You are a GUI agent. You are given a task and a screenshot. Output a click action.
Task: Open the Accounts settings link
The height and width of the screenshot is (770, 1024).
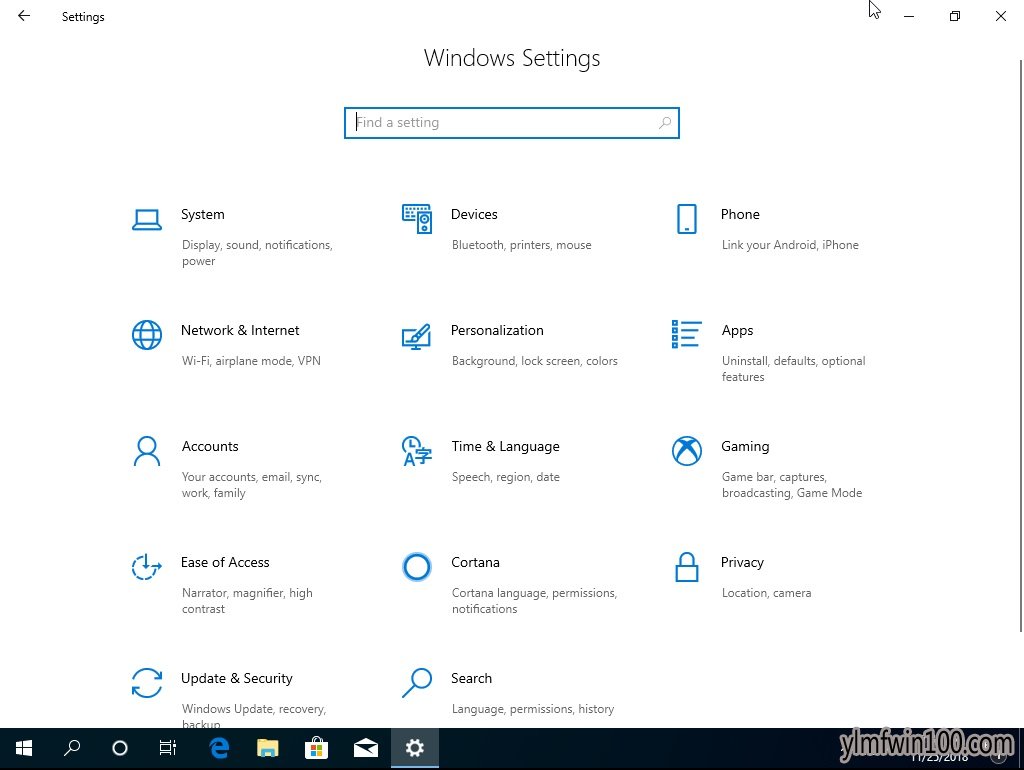click(210, 447)
